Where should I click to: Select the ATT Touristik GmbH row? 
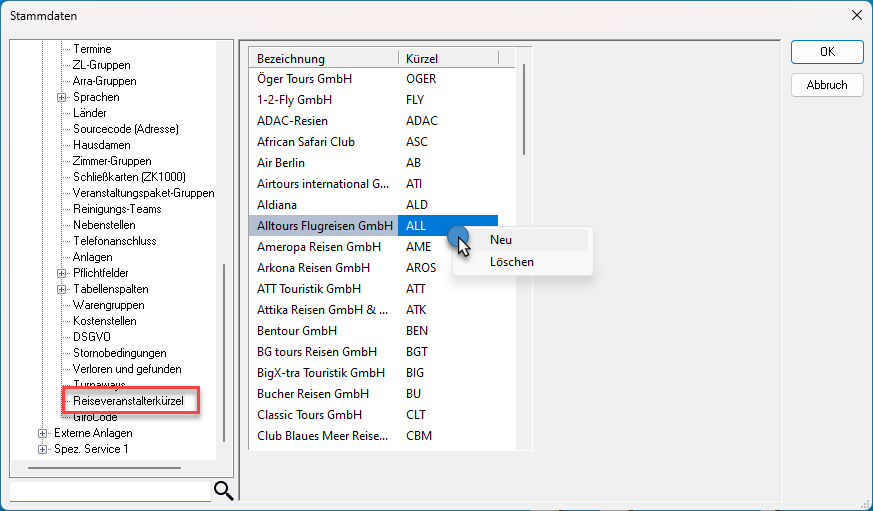coord(374,289)
